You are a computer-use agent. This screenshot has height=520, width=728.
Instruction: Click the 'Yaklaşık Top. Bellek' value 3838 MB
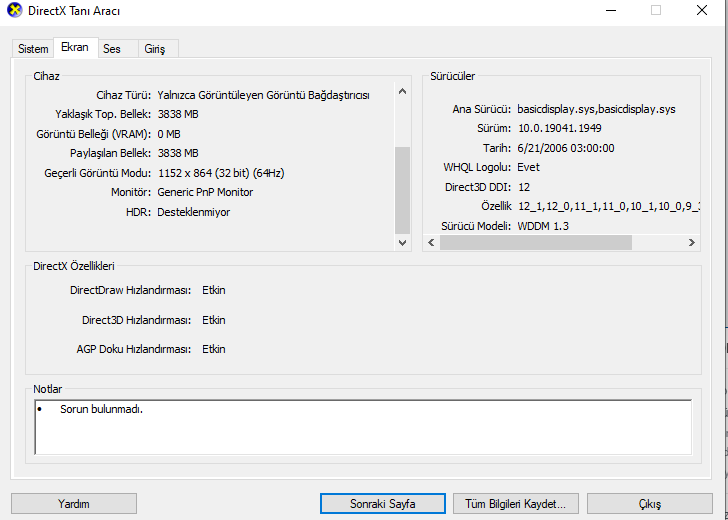pos(178,114)
